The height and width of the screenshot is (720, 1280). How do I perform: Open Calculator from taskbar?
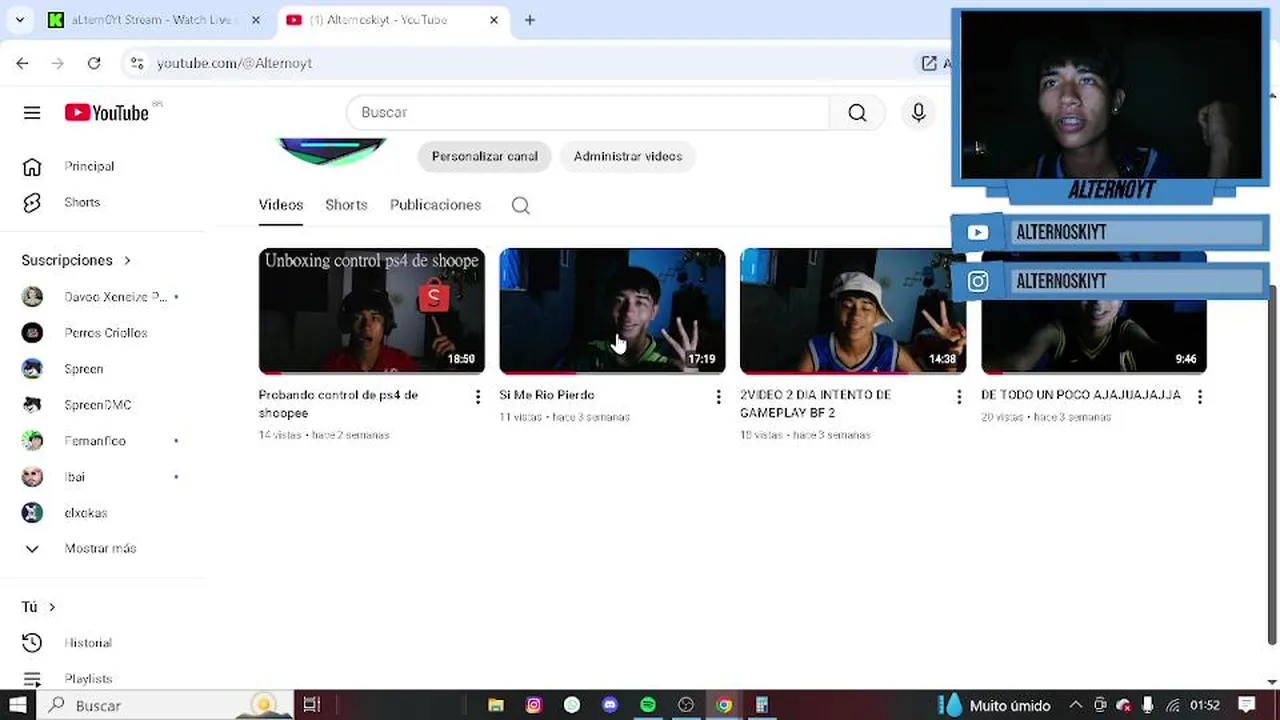click(762, 705)
